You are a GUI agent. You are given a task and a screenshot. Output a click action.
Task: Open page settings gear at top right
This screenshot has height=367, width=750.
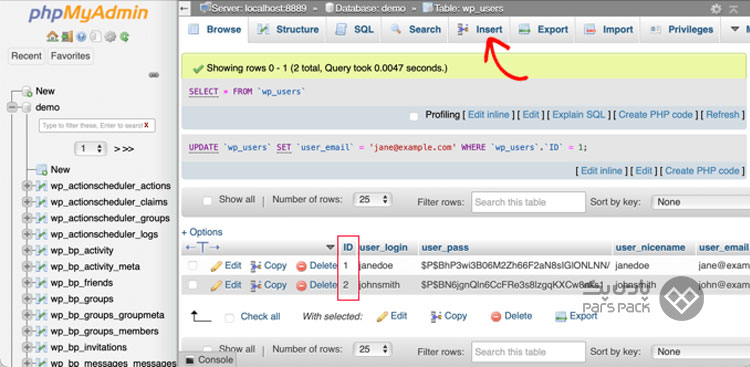(x=716, y=9)
